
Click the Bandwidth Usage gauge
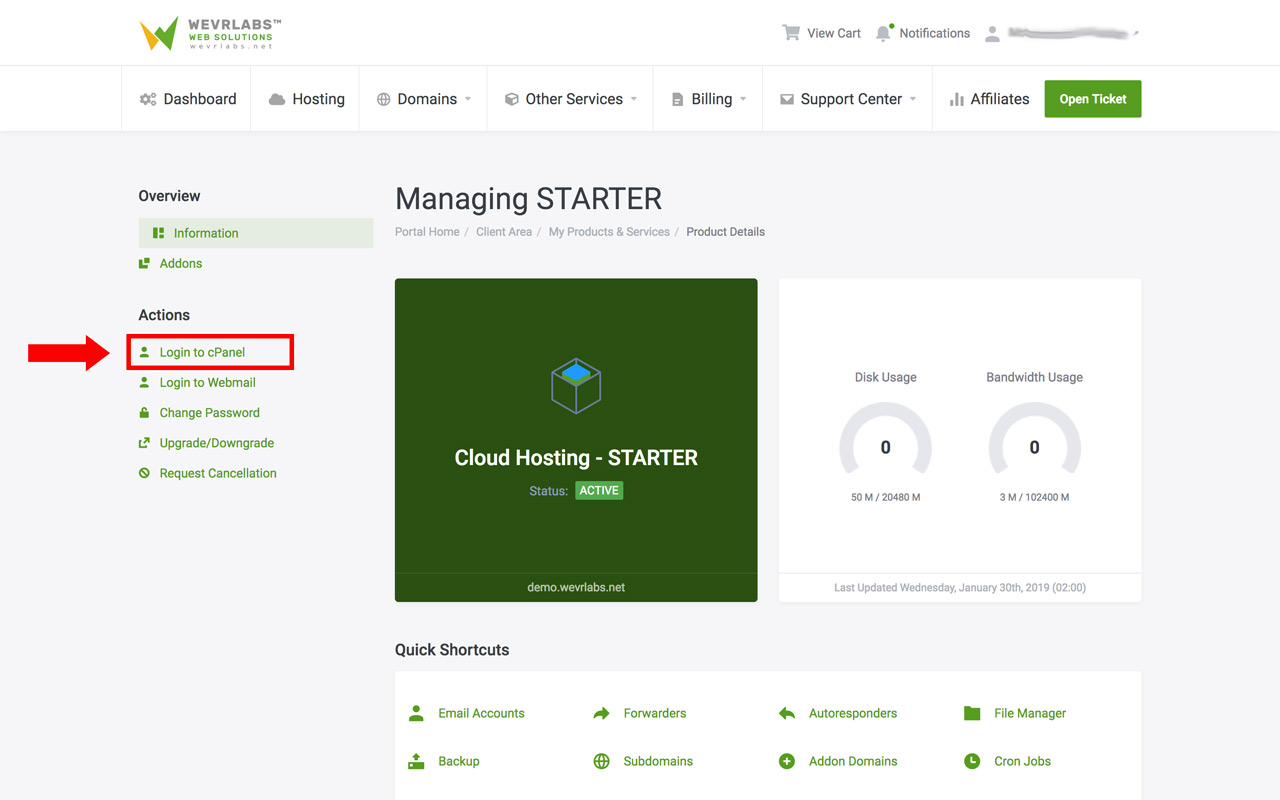(x=1034, y=440)
